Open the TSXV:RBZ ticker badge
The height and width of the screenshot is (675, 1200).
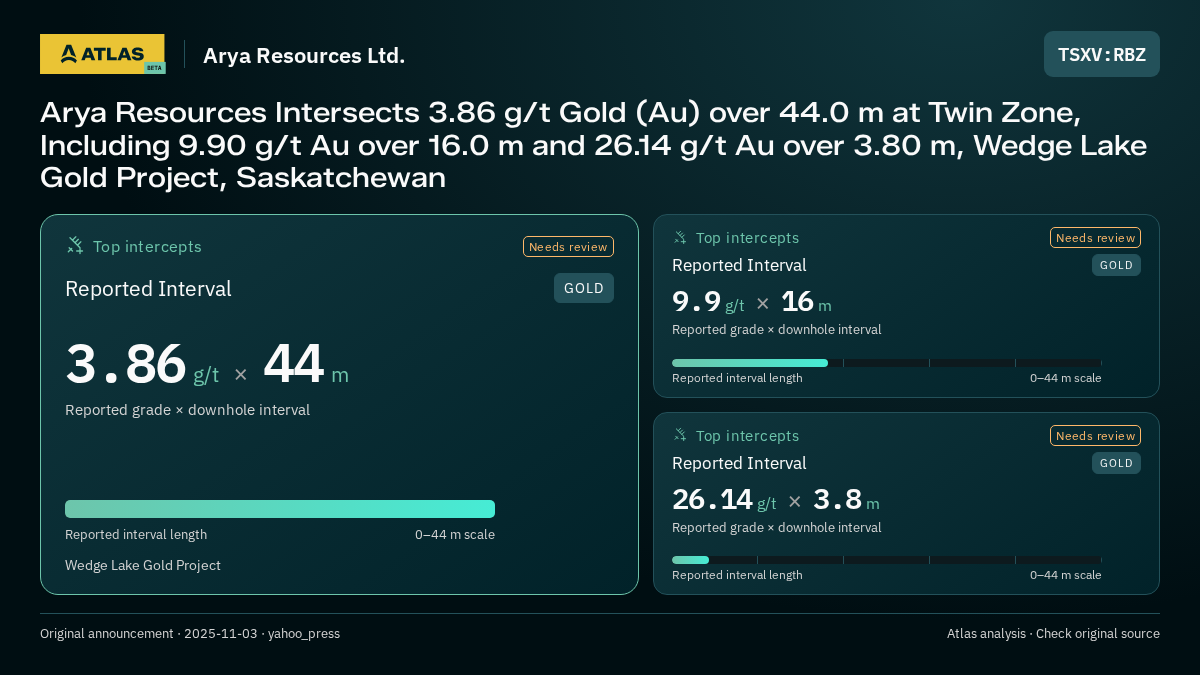[x=1102, y=54]
